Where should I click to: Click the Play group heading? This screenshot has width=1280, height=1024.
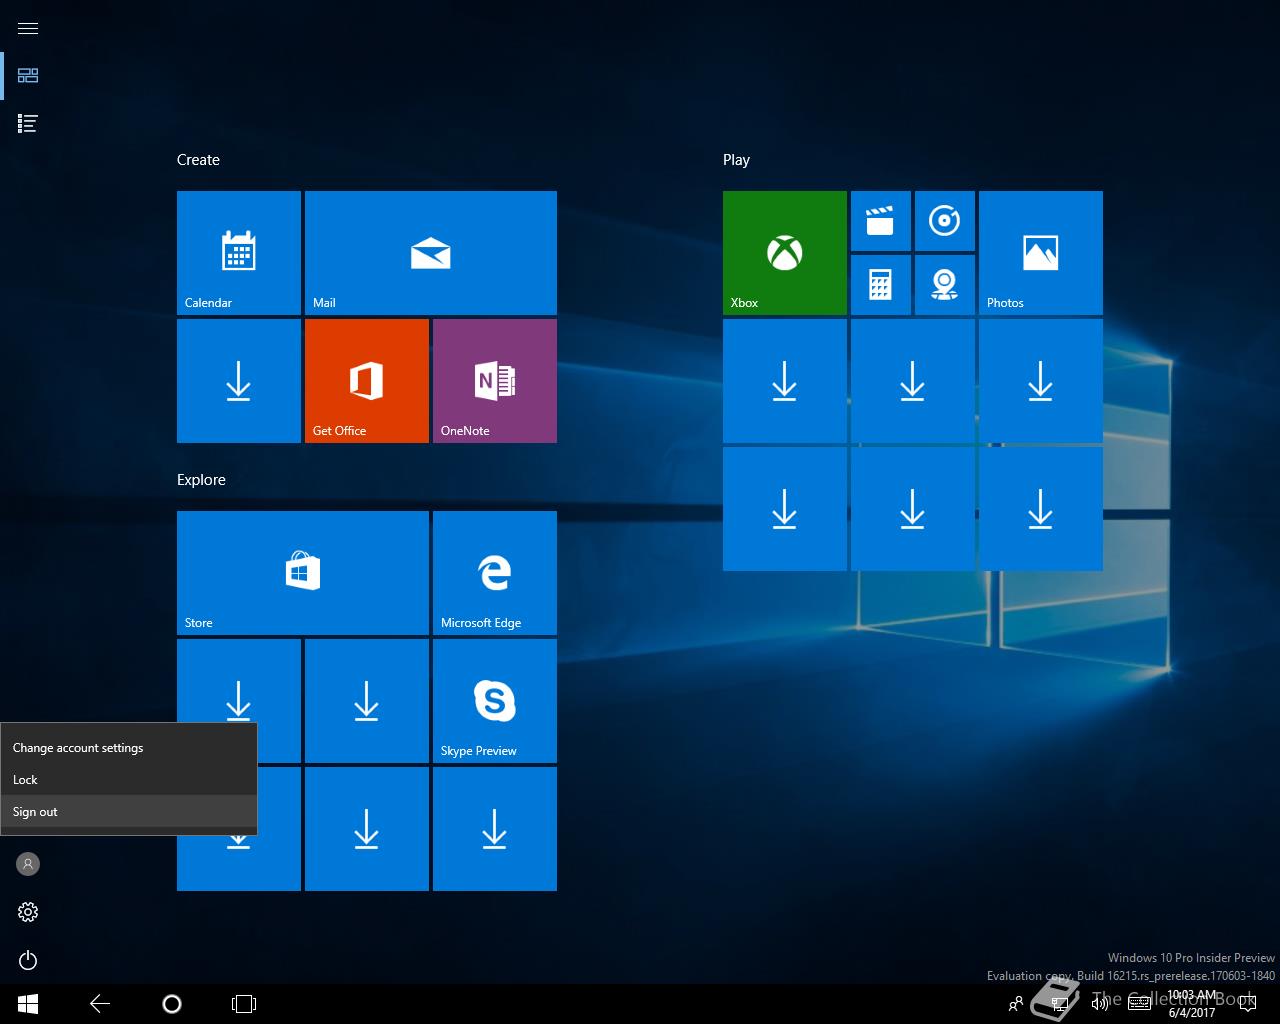pos(736,160)
